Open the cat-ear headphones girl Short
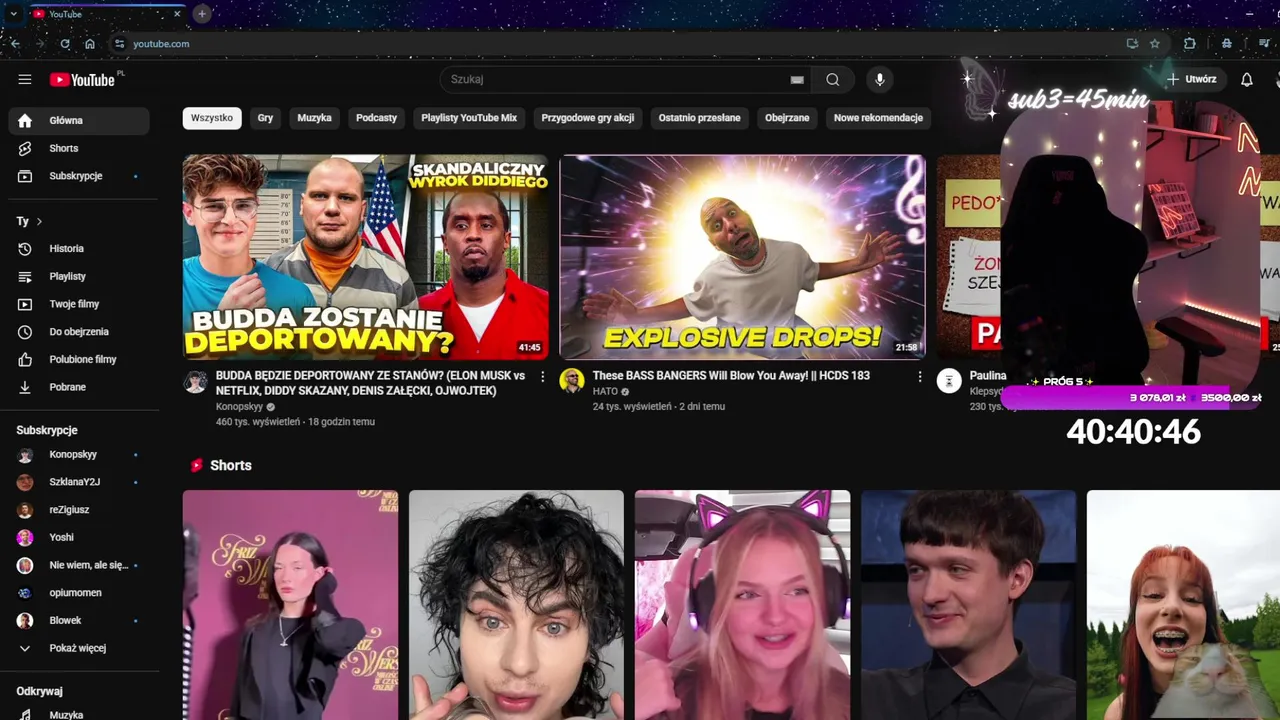The width and height of the screenshot is (1280, 720). click(742, 605)
